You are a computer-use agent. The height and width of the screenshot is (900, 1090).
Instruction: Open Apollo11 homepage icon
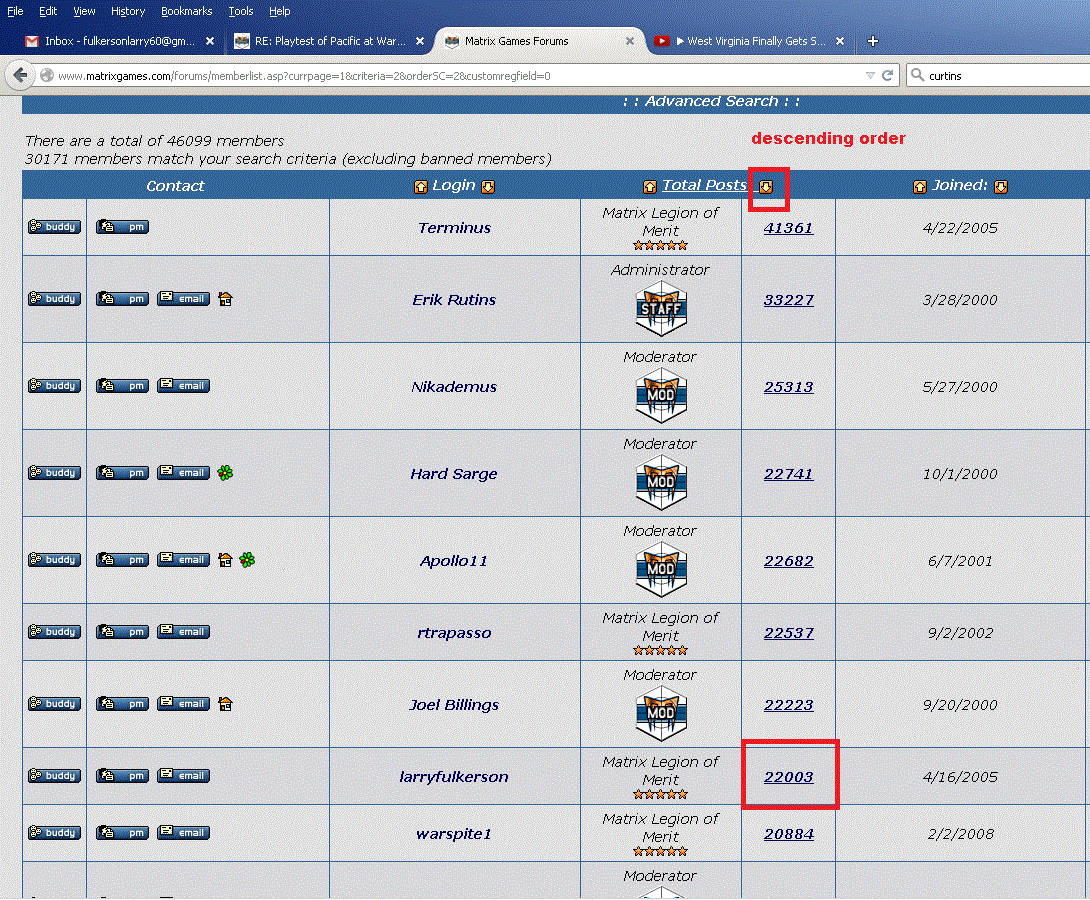pyautogui.click(x=225, y=559)
